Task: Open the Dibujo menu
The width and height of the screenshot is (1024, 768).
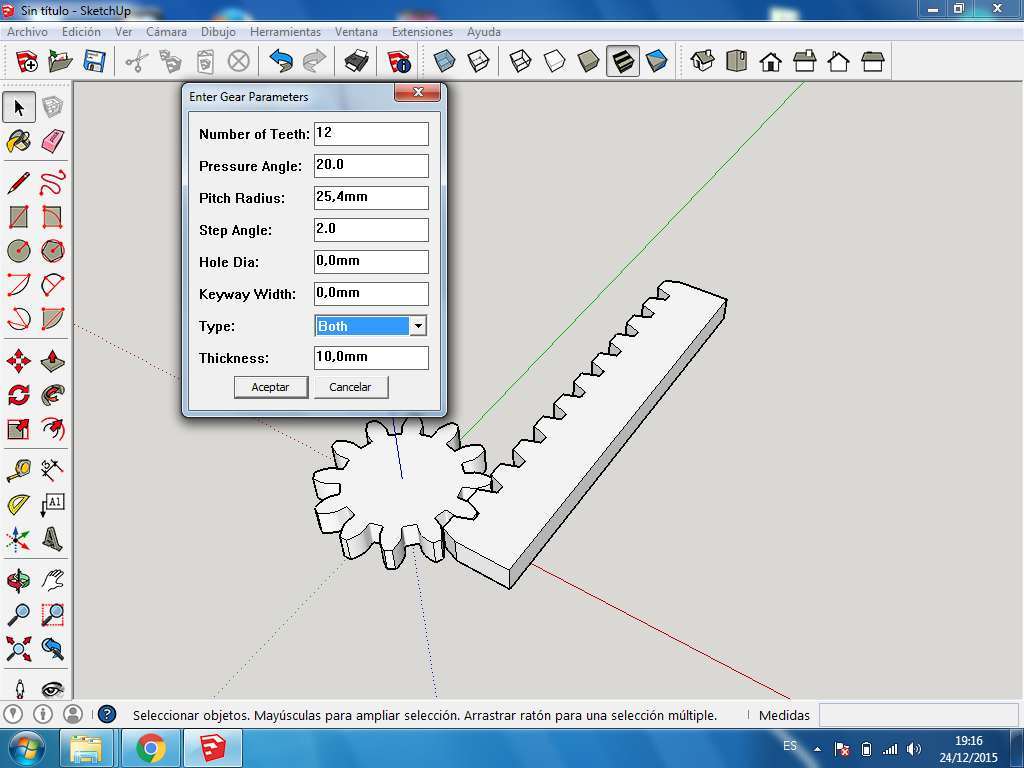Action: pyautogui.click(x=218, y=31)
